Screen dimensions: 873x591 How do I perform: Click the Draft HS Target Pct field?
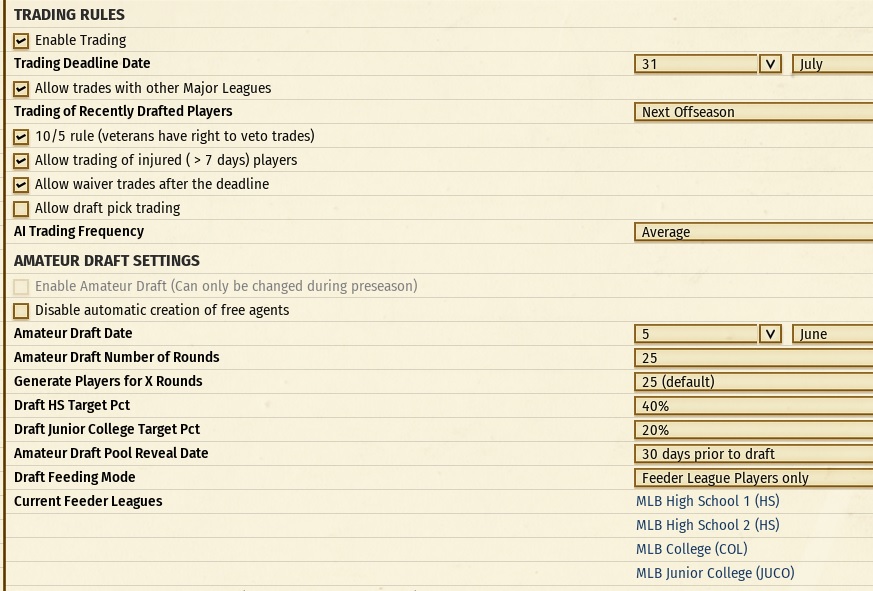click(753, 406)
